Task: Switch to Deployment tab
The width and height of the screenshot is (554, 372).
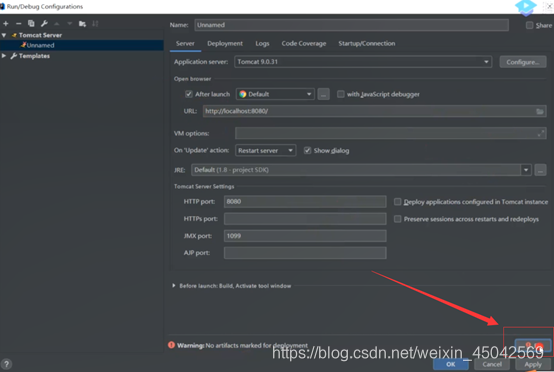Action: click(225, 43)
